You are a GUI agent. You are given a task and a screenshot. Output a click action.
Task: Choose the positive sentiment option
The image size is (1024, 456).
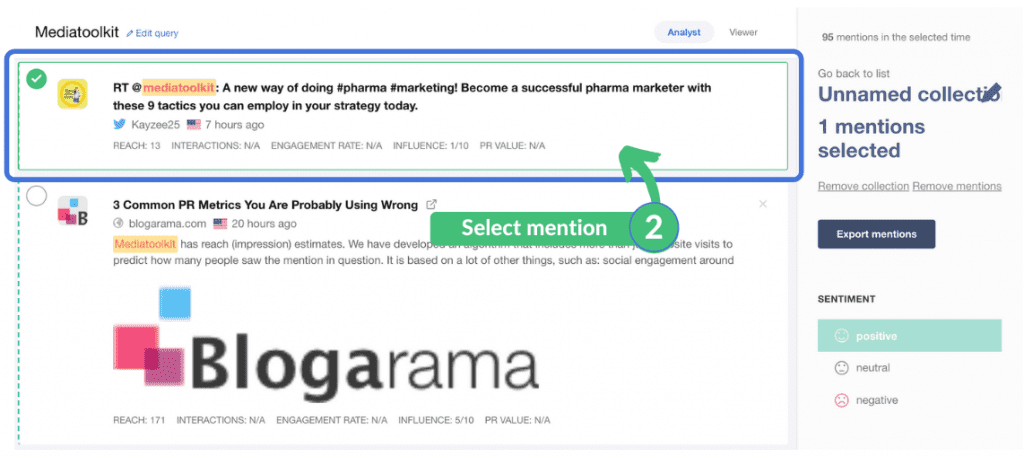click(x=876, y=336)
